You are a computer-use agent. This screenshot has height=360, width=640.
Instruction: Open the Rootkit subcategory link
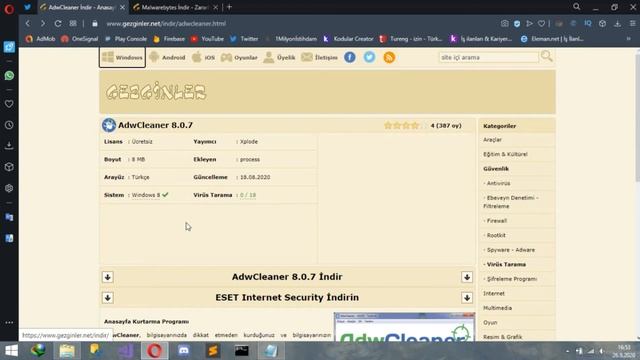[495, 236]
